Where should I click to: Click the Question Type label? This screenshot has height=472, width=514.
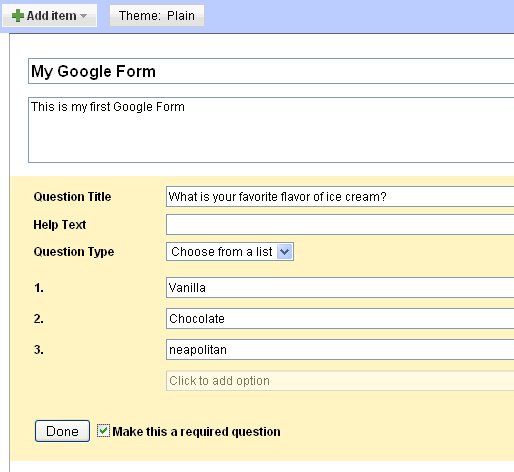[x=74, y=252]
